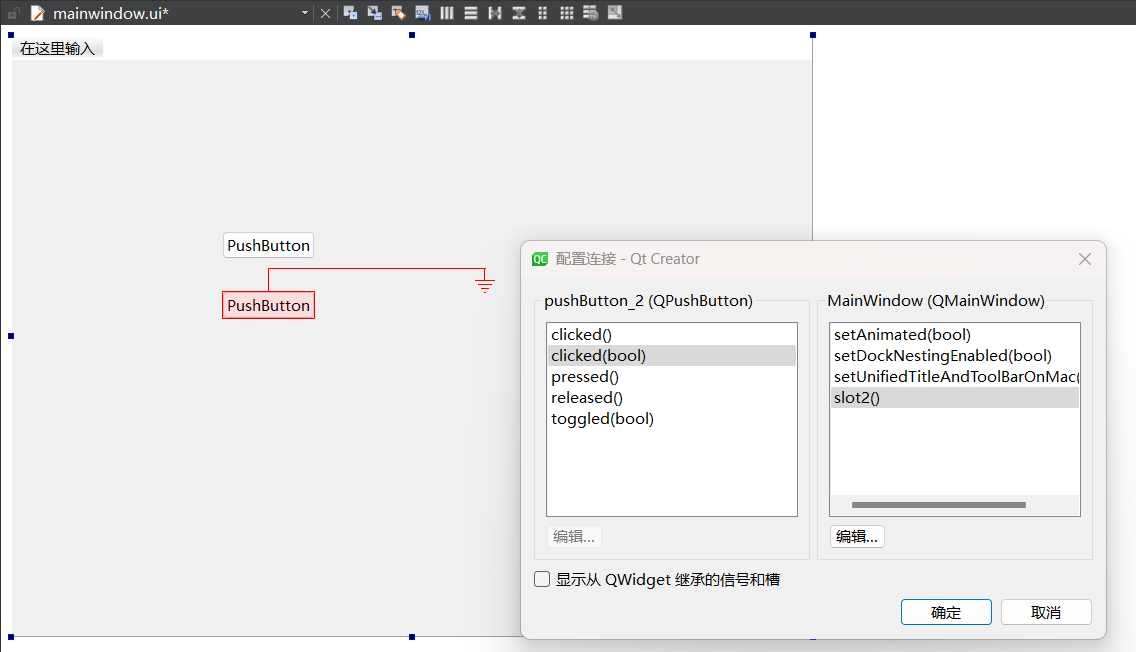Screen dimensions: 1136x652
Task: Select the red highlighted PushButton
Action: click(x=268, y=305)
